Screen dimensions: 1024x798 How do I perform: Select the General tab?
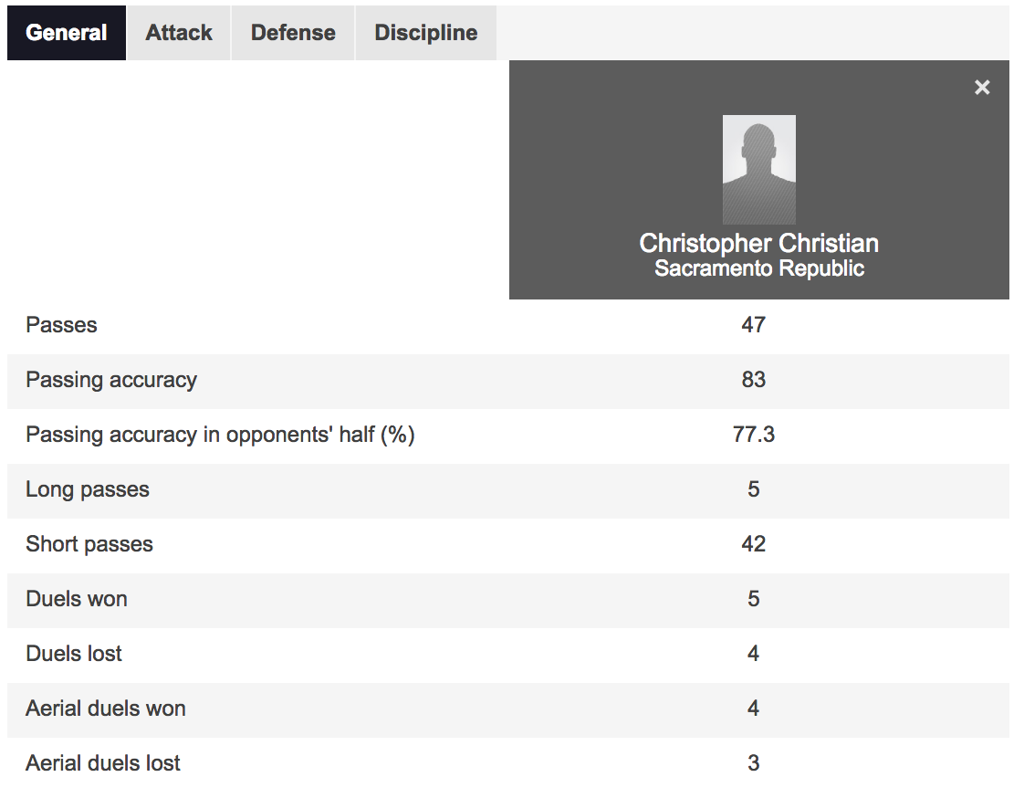(x=67, y=33)
